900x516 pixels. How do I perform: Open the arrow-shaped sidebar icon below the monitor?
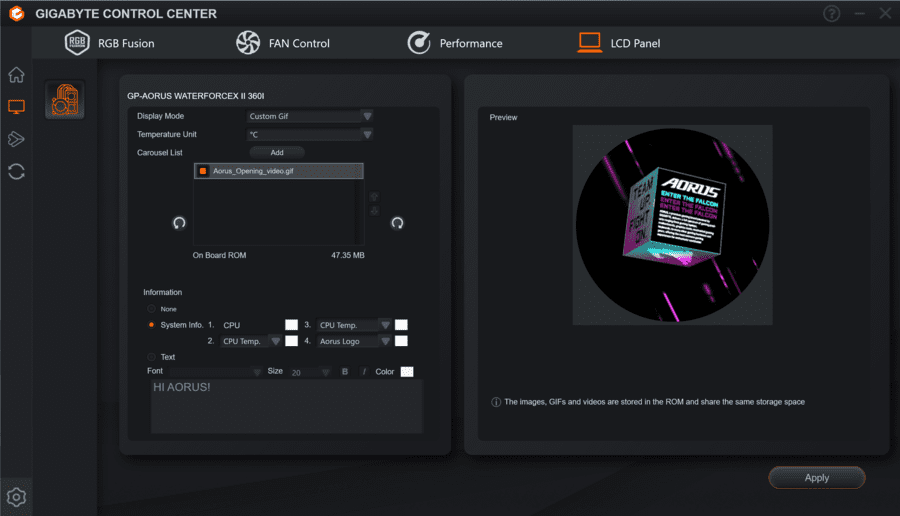tap(16, 139)
